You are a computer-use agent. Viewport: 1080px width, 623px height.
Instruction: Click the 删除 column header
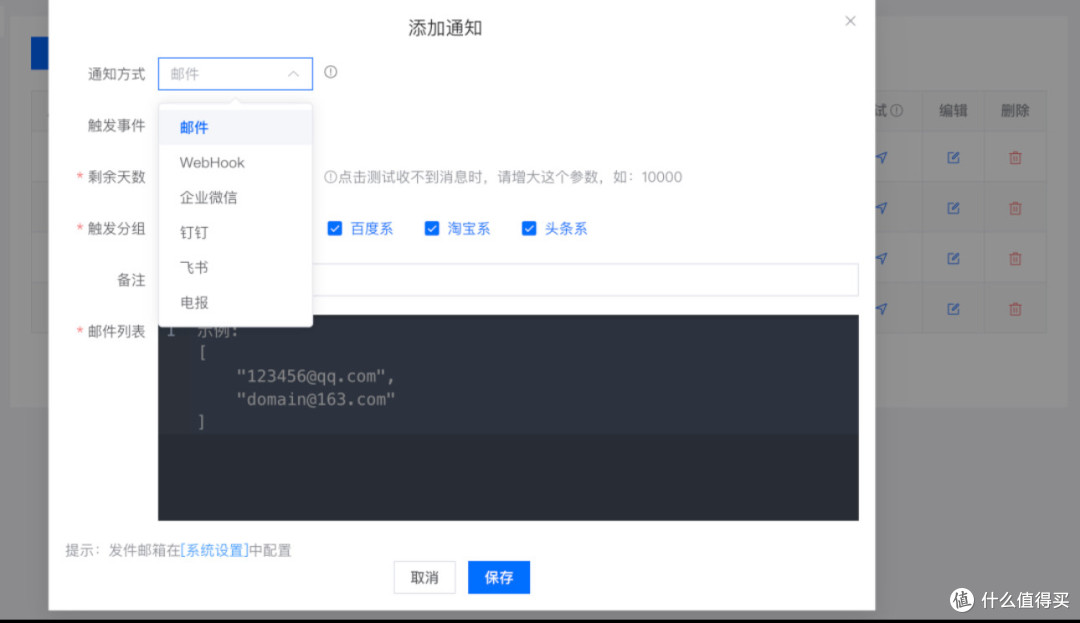(x=1015, y=111)
